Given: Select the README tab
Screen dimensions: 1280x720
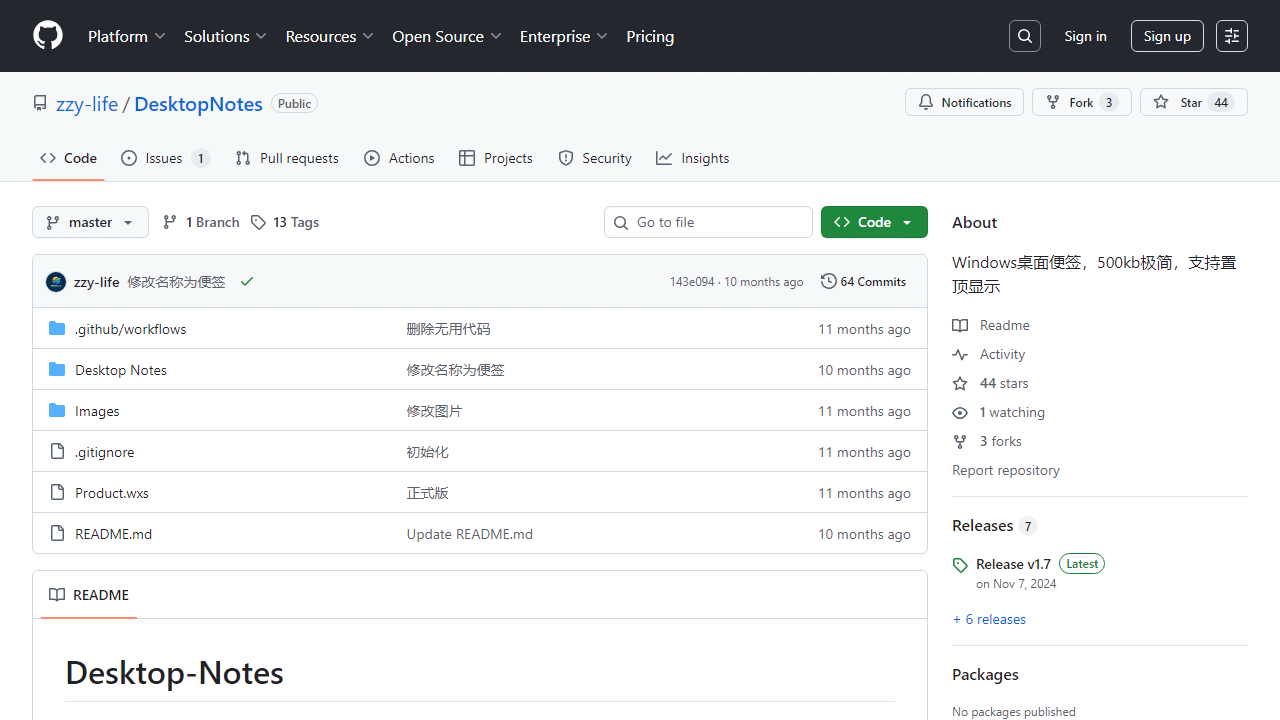Looking at the screenshot, I should tap(89, 595).
